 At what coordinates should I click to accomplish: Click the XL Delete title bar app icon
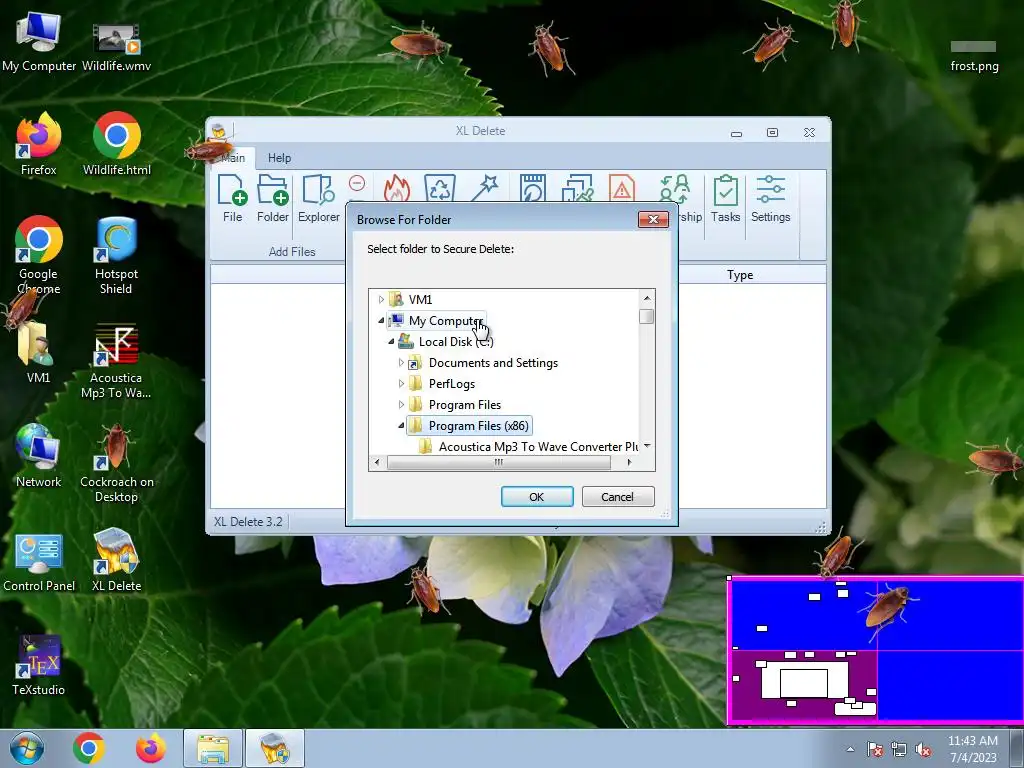coord(219,131)
